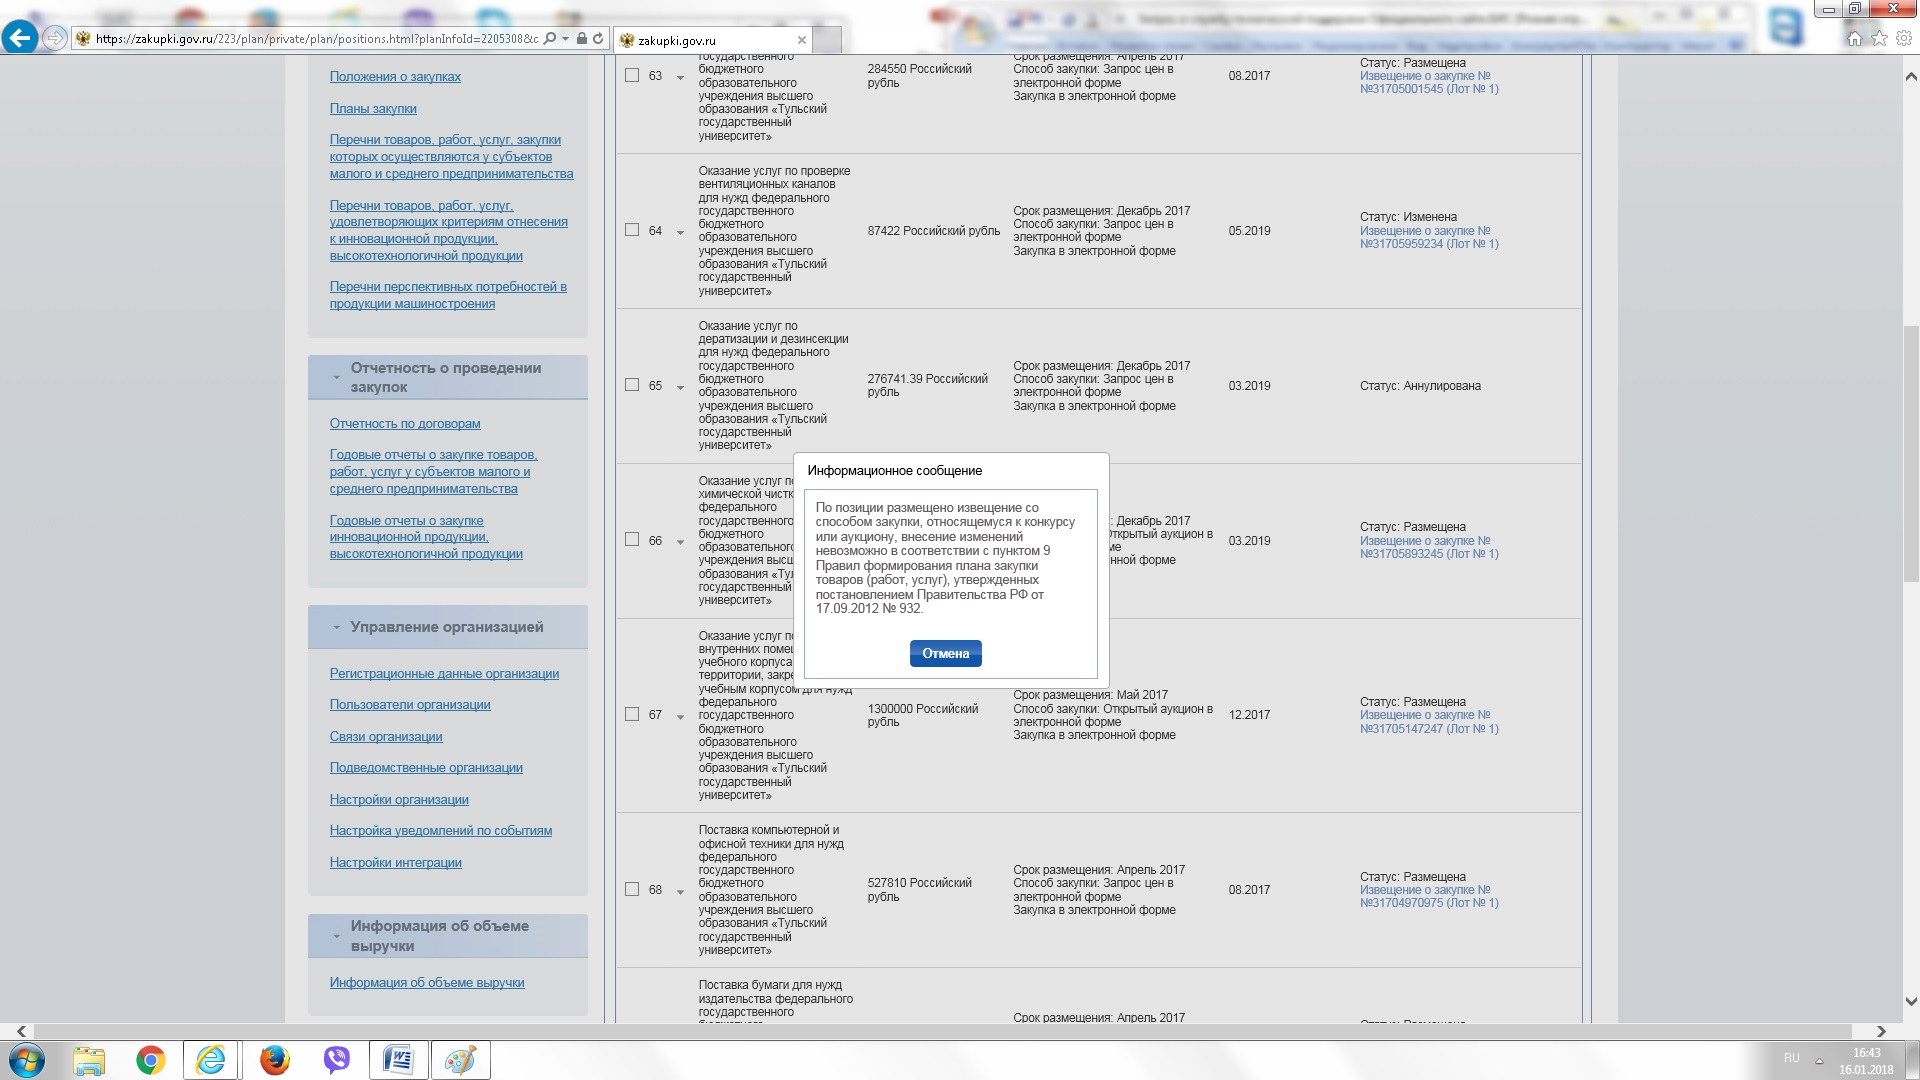Open browser tools gear icon

coord(1903,39)
